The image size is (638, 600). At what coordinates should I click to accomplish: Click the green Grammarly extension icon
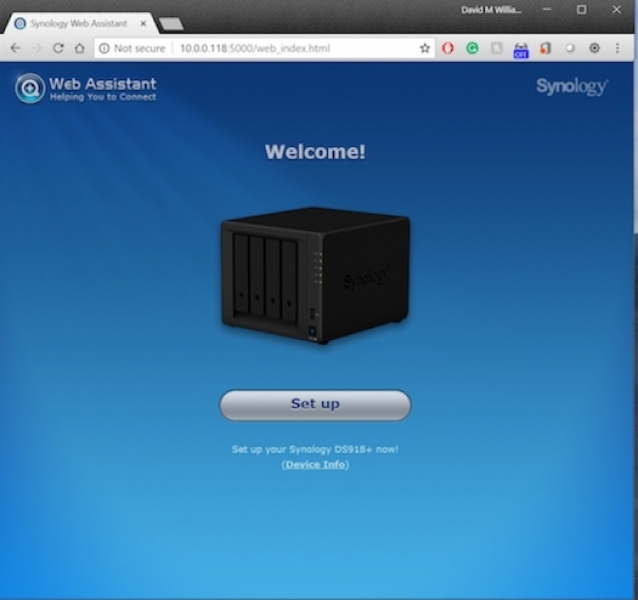(x=472, y=48)
